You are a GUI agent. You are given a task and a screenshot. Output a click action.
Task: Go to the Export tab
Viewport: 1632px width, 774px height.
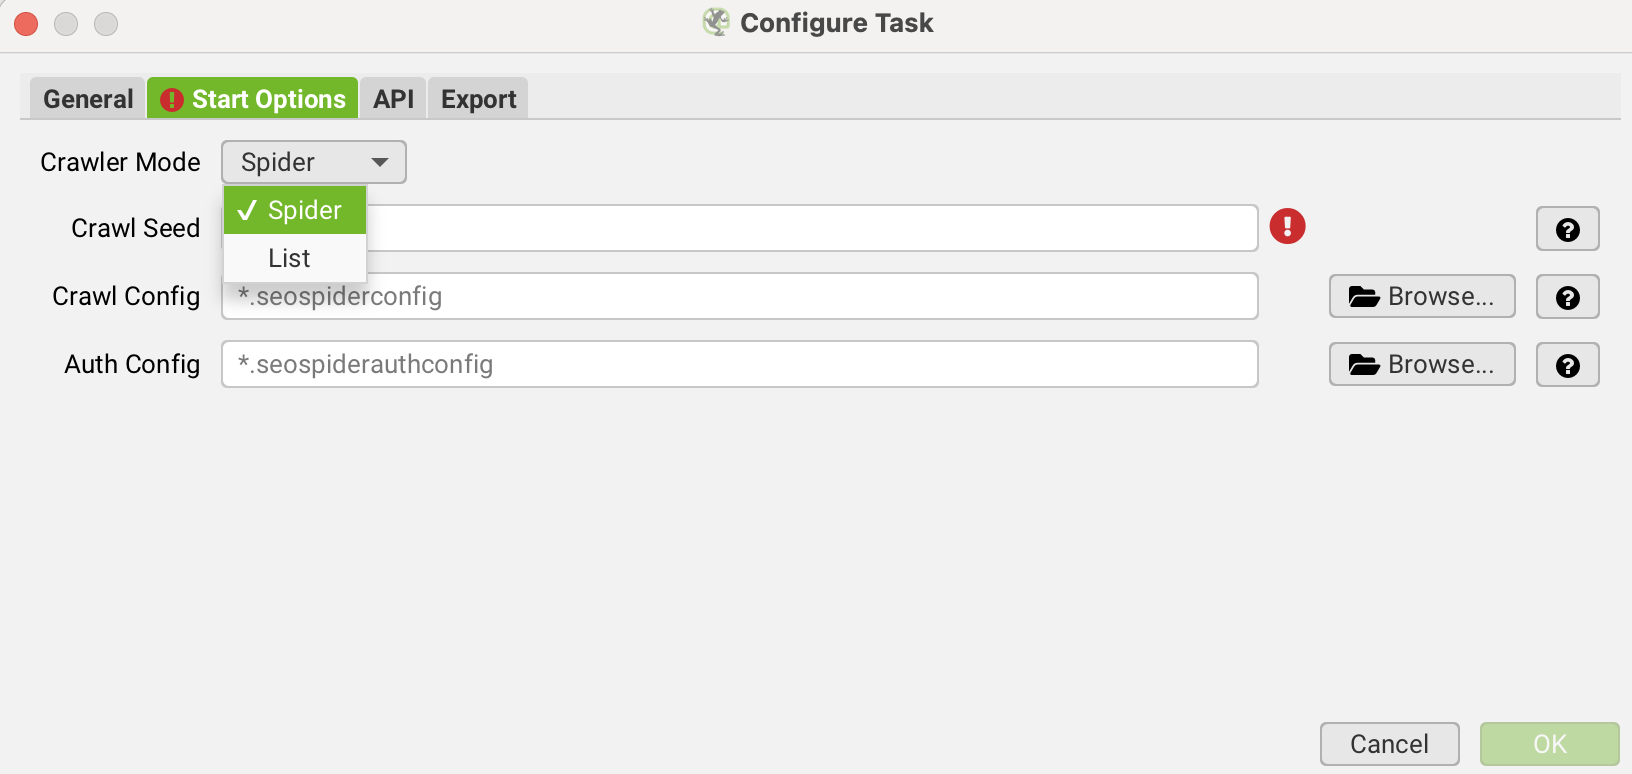tap(478, 99)
